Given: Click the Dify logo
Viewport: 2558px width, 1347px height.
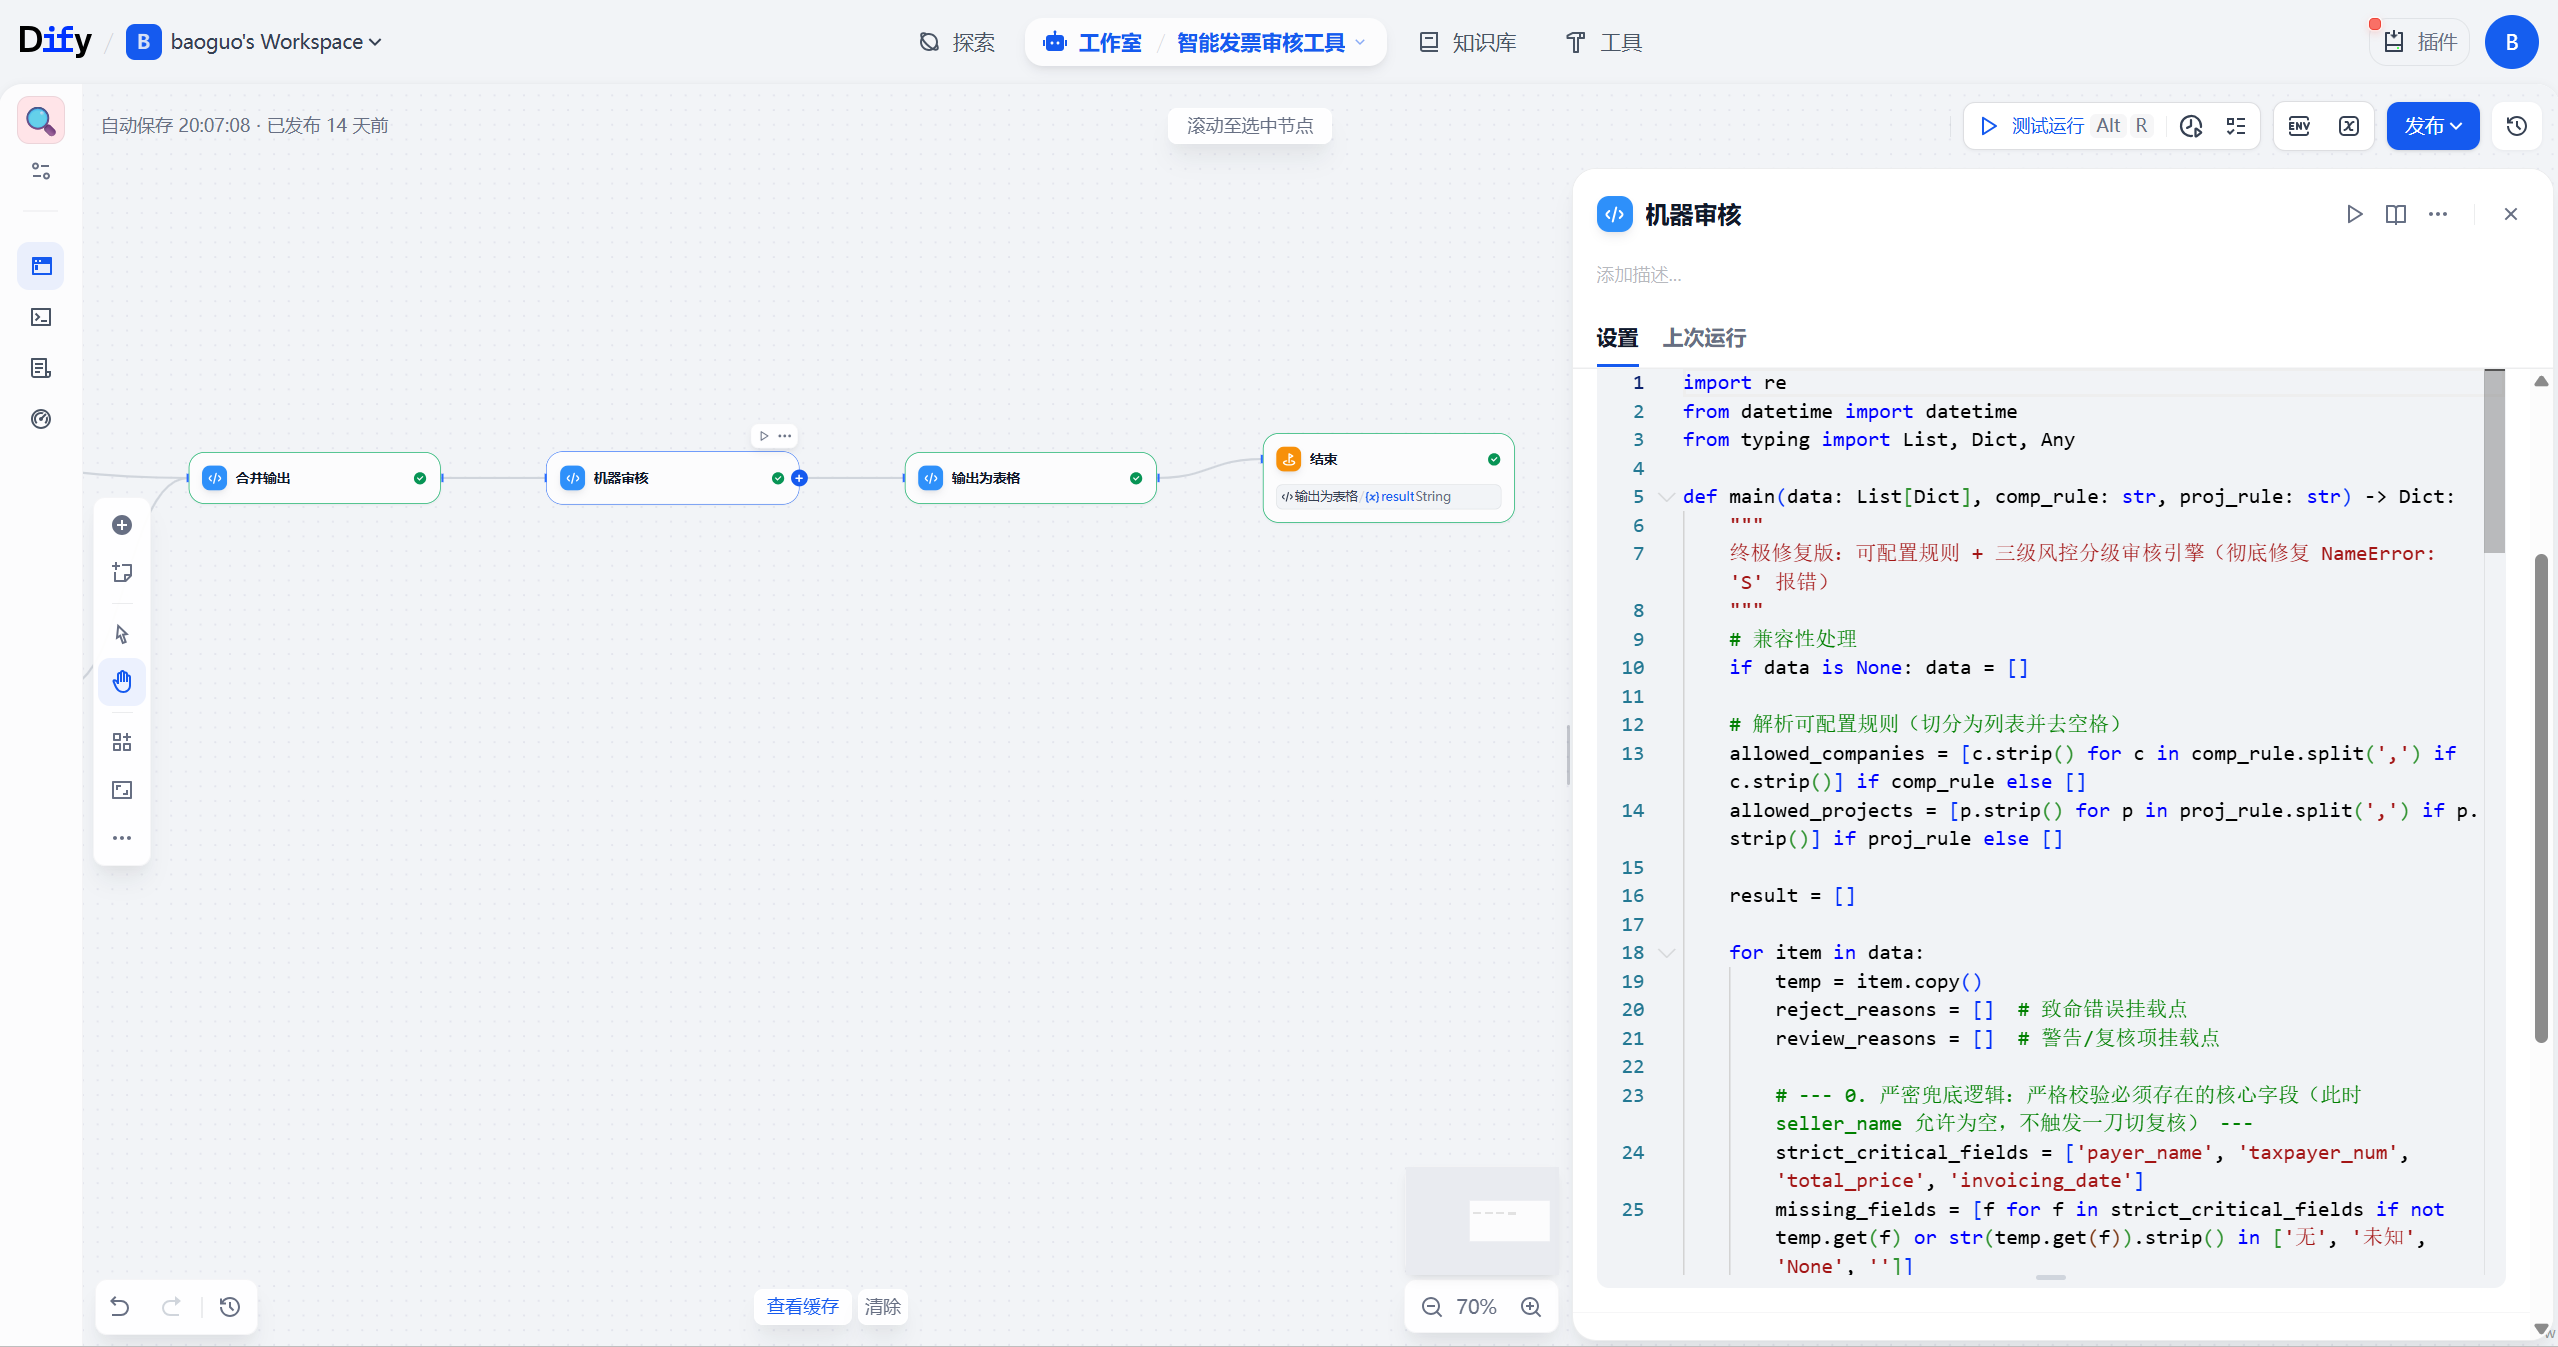Looking at the screenshot, I should [x=55, y=40].
